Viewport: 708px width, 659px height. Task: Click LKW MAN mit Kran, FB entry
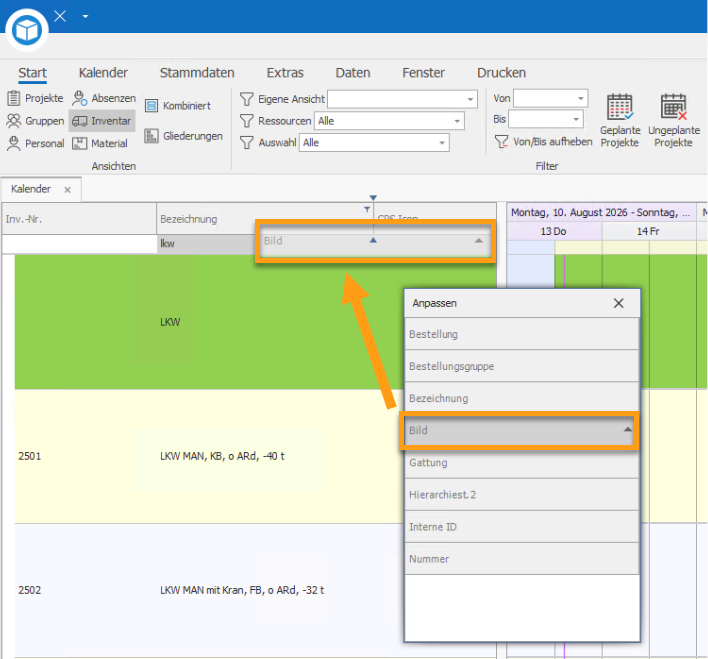tap(242, 590)
